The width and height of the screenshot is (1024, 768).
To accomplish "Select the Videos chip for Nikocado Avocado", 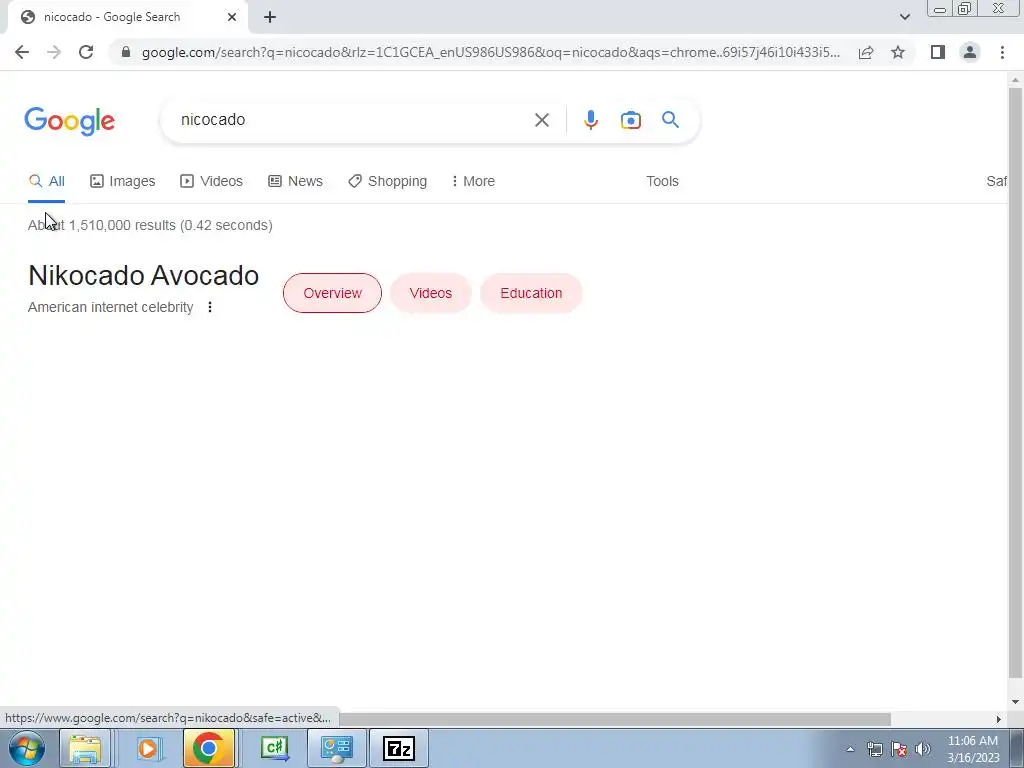I will point(431,293).
